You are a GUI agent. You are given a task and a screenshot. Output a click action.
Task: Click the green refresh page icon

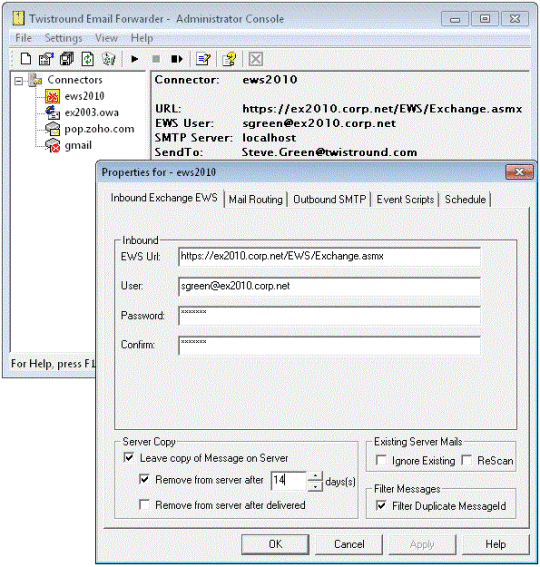pos(88,59)
